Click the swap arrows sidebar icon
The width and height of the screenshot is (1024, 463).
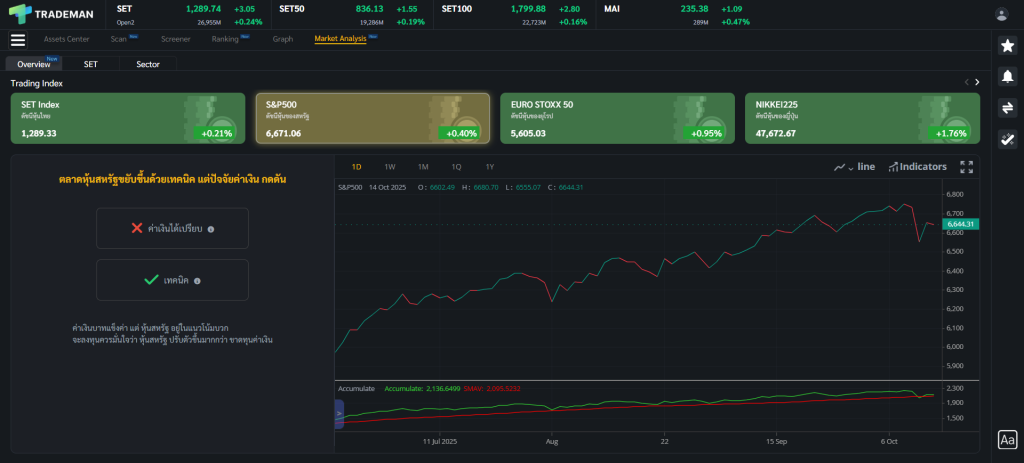point(1007,108)
